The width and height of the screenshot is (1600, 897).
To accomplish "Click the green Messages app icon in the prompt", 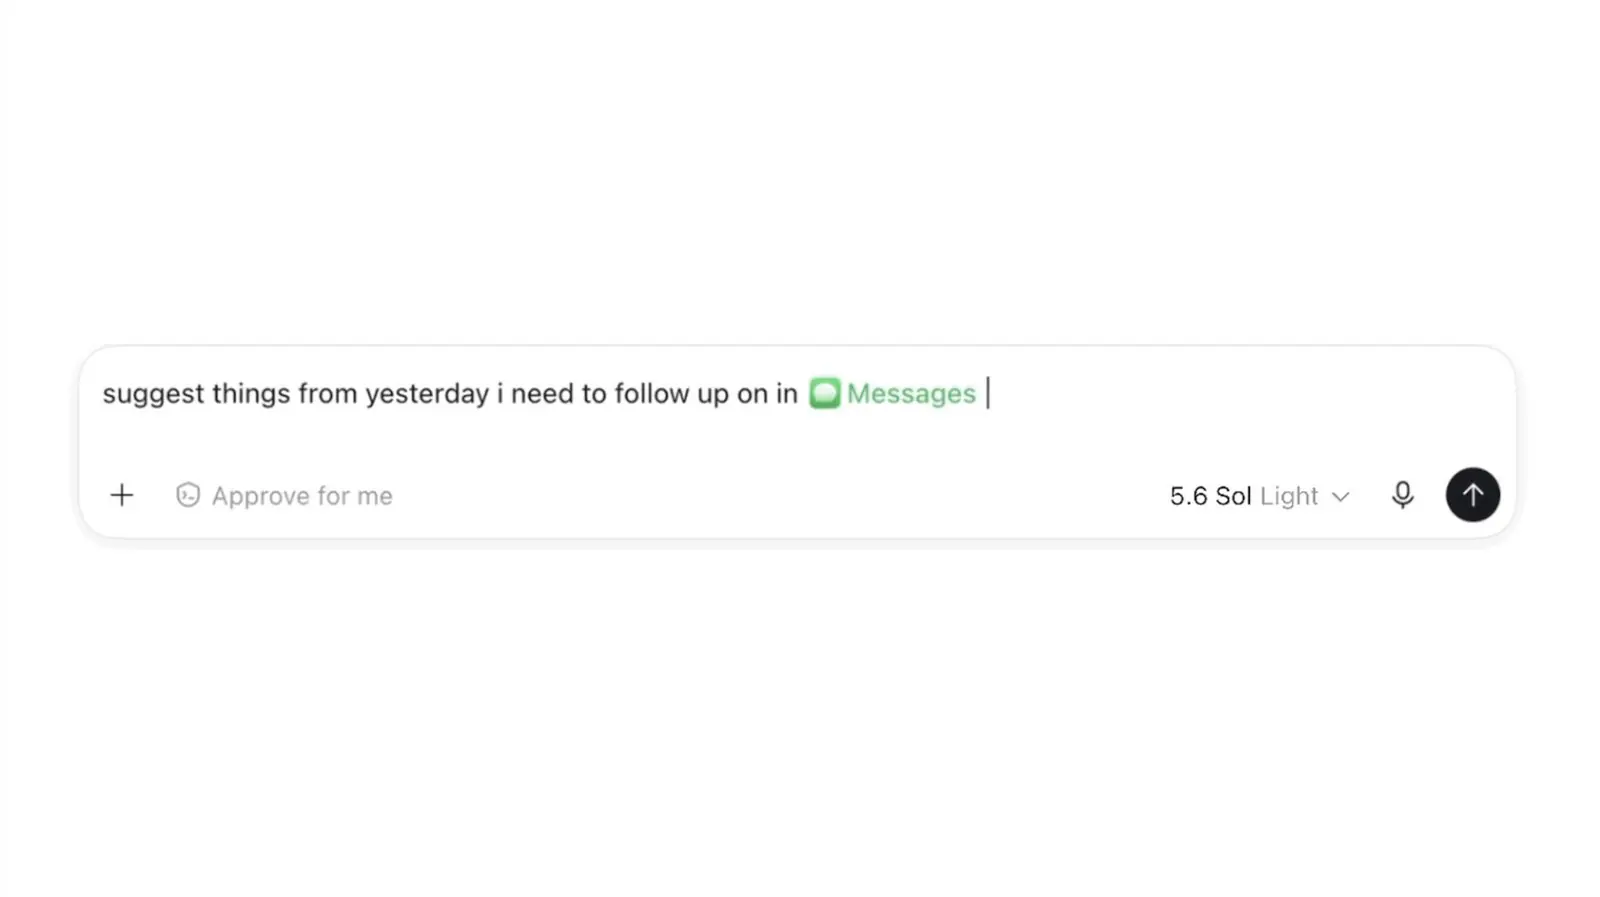I will 825,393.
